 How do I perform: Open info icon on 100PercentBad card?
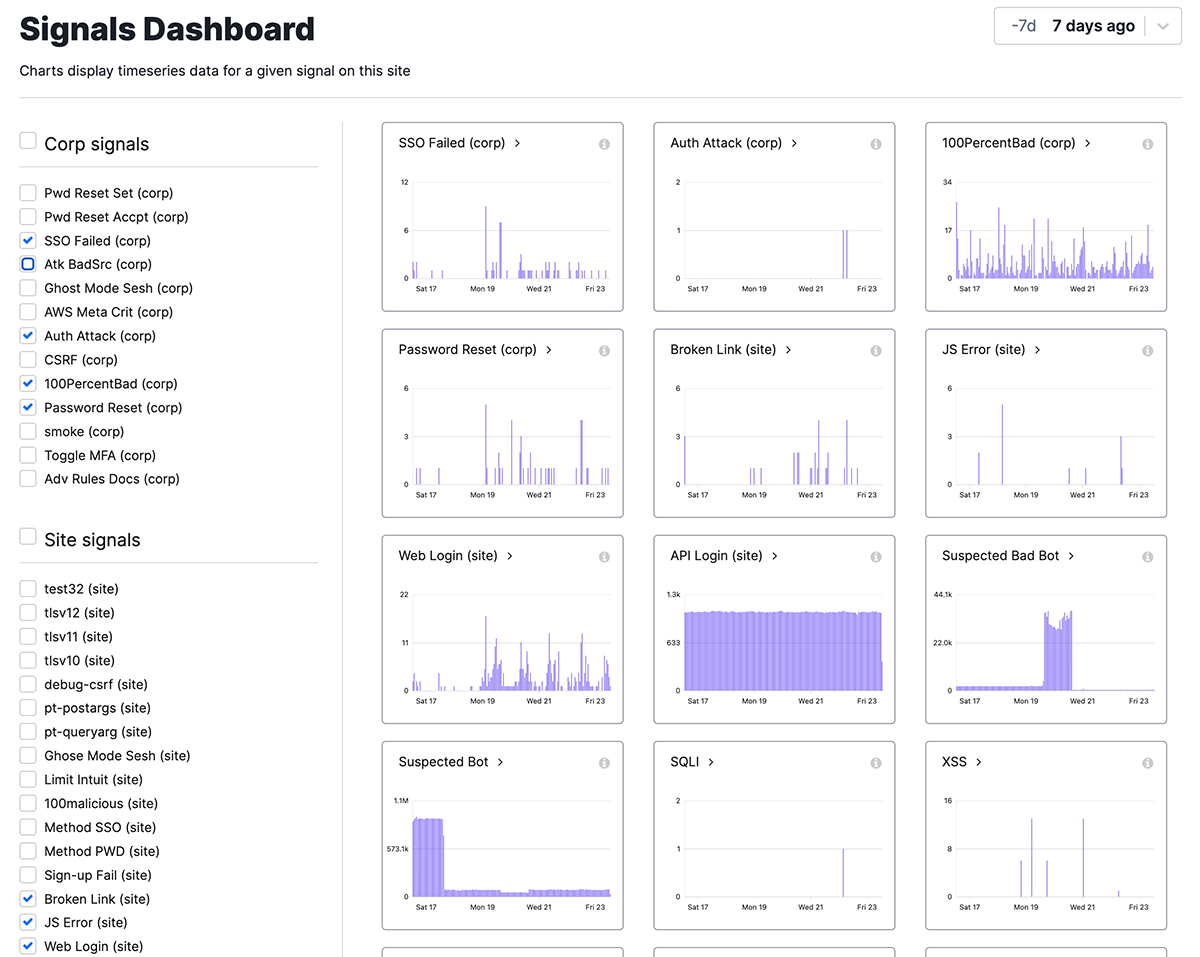tap(1148, 144)
